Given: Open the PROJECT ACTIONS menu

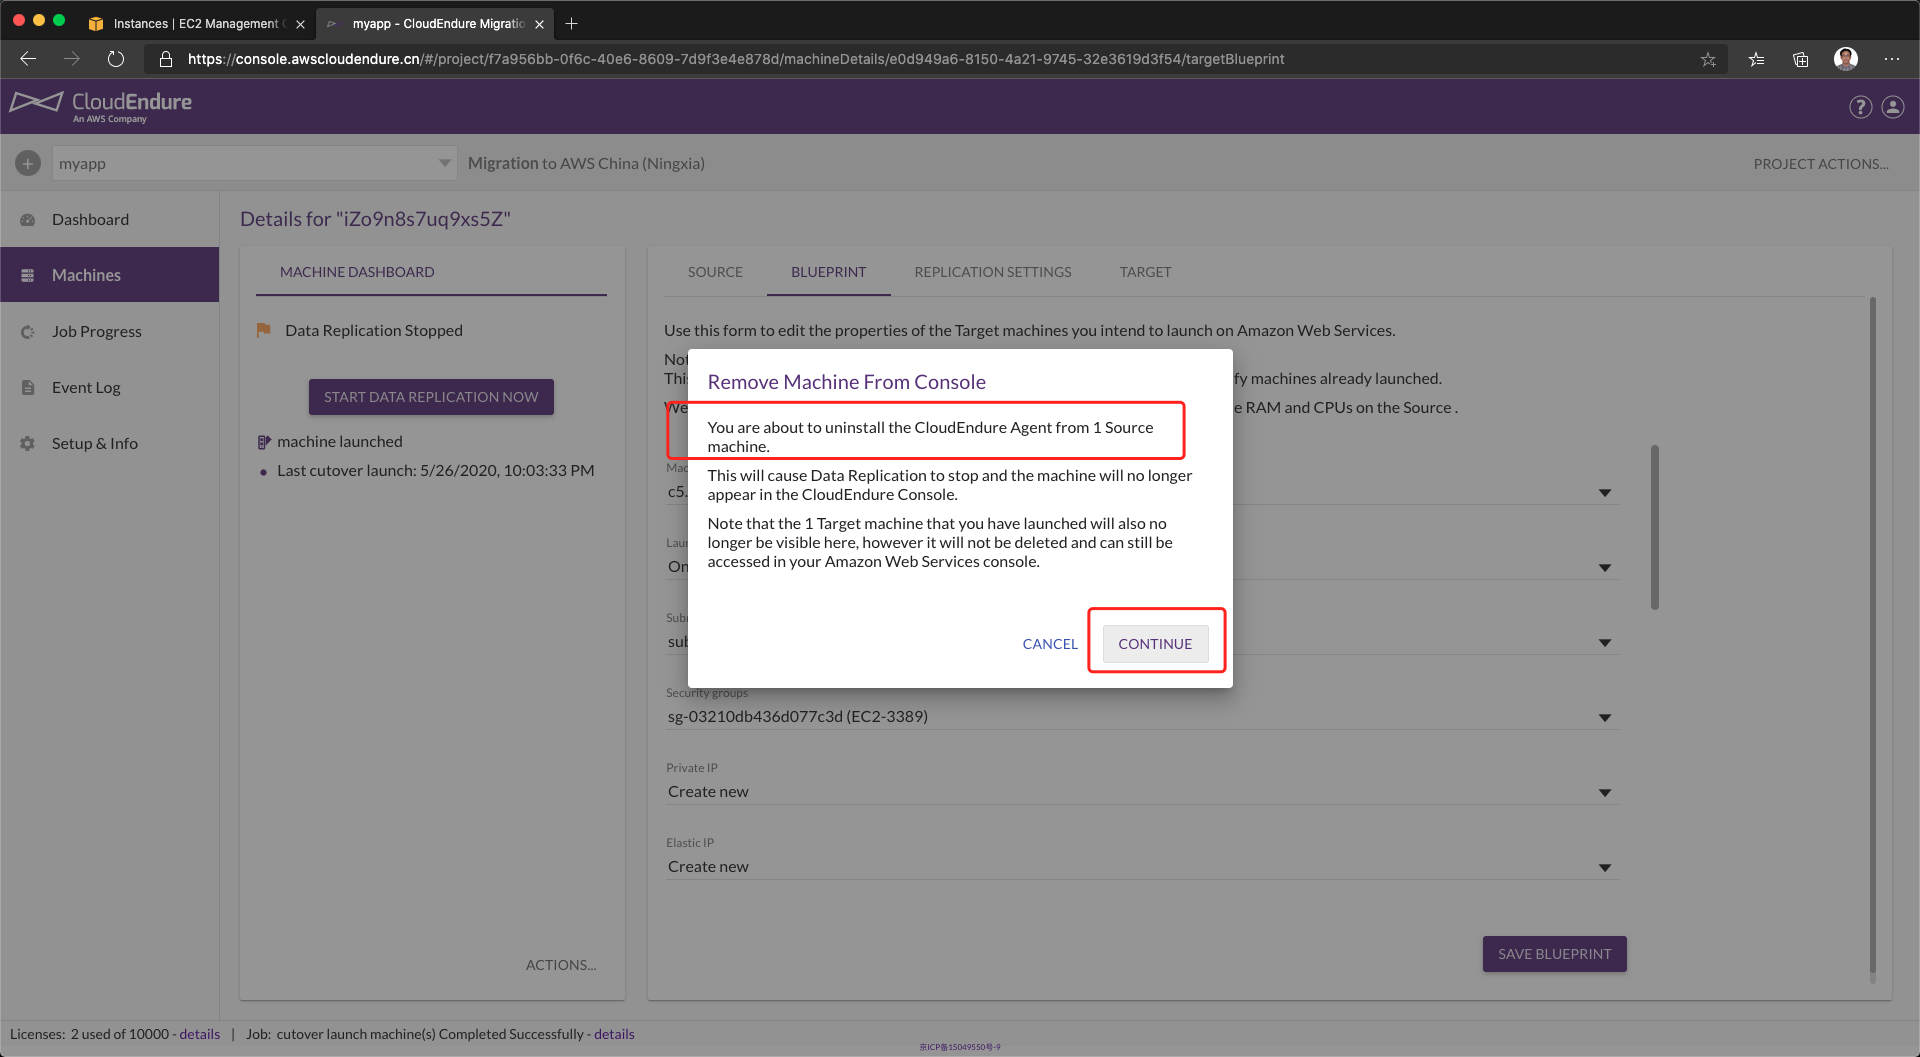Looking at the screenshot, I should click(x=1820, y=164).
